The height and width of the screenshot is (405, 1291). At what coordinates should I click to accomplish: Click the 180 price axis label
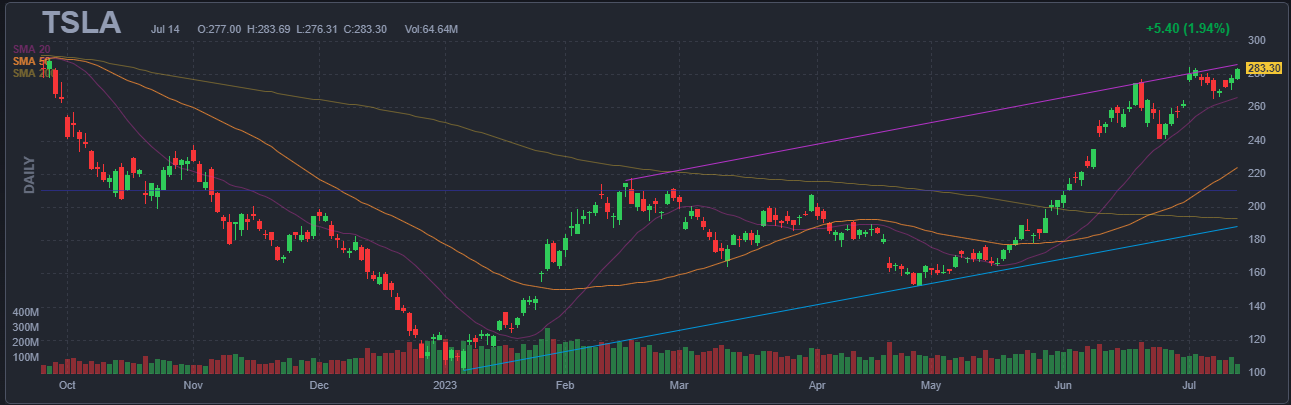[x=1256, y=240]
